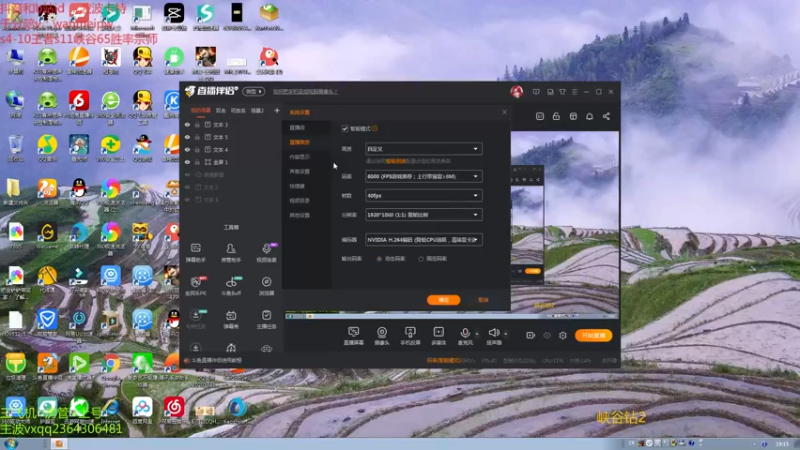Select the 固定码率 fixed bitrate radio
This screenshot has height=450, width=800.
[x=421, y=259]
